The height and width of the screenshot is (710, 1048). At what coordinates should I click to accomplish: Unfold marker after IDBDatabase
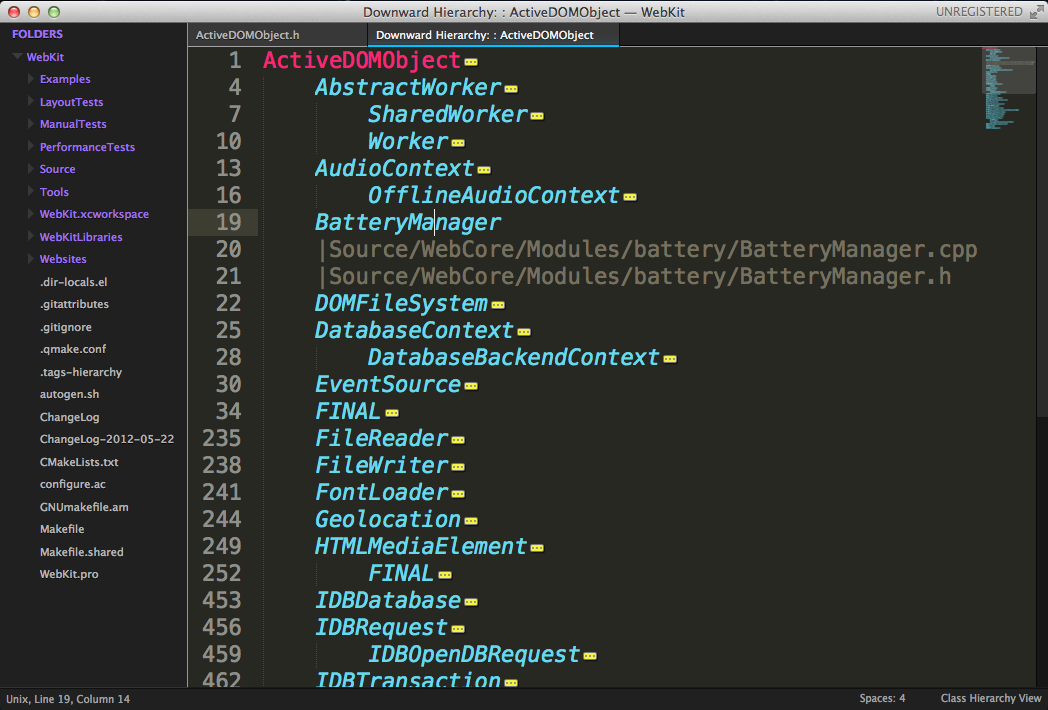tap(471, 602)
